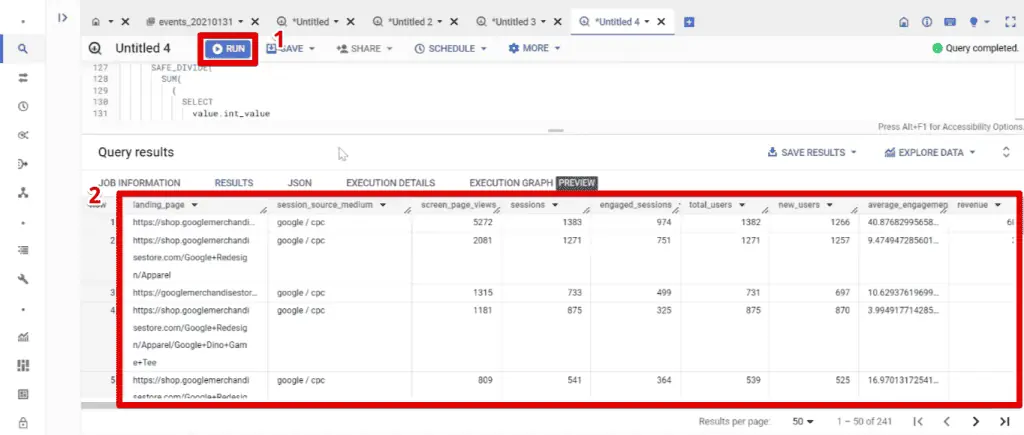
Task: Close the *Untitled 4 tab
Action: [x=661, y=22]
